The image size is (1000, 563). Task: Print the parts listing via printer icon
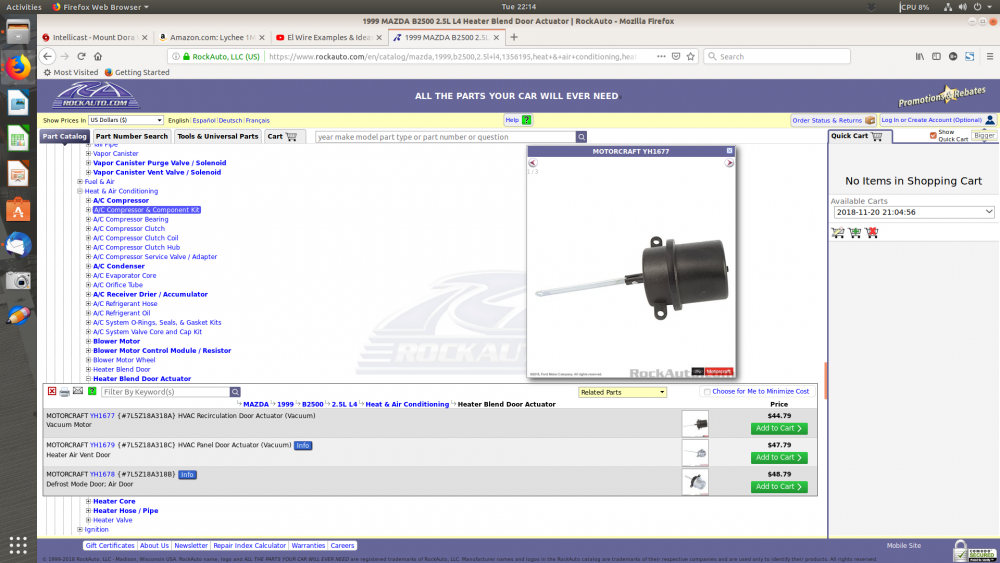click(x=64, y=391)
